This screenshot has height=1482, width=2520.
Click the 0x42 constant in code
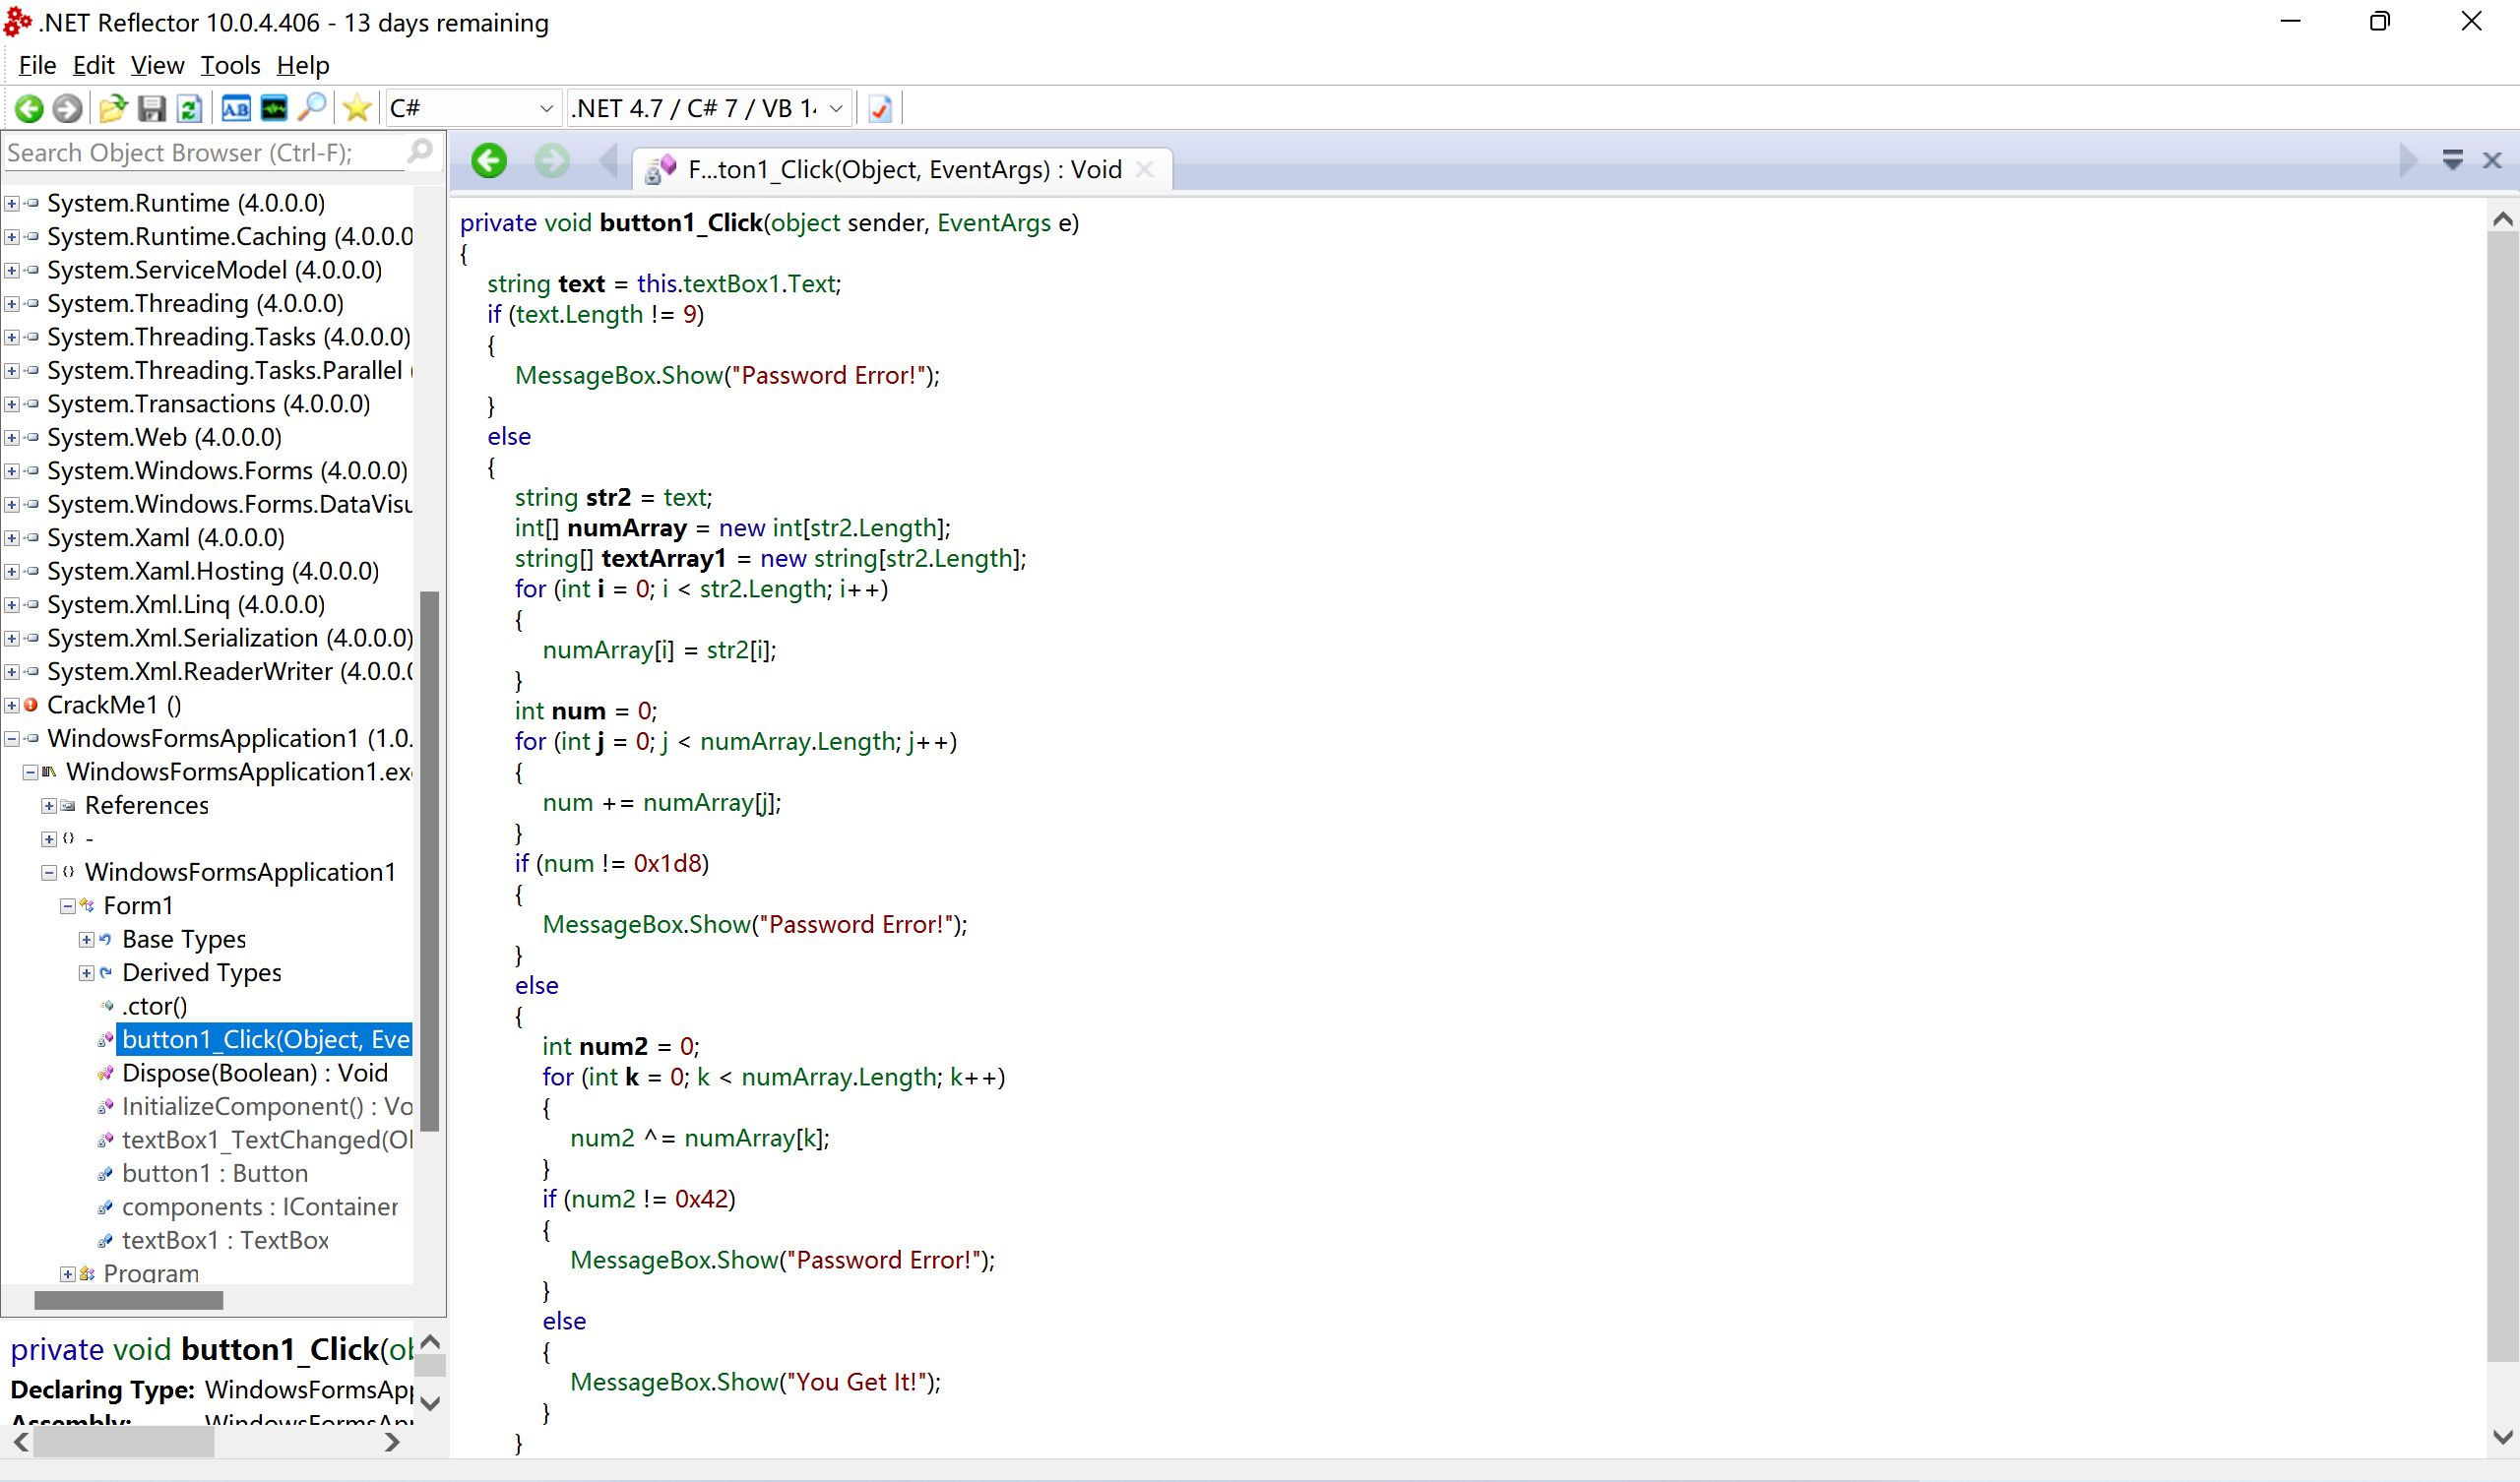pyautogui.click(x=701, y=1199)
